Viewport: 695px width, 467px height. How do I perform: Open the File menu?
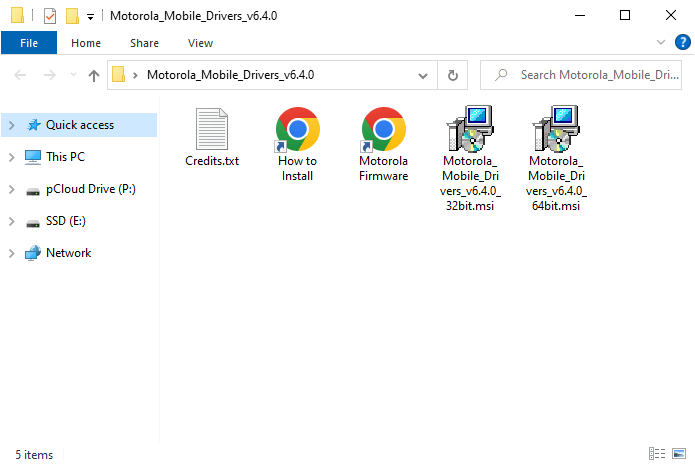click(x=29, y=43)
